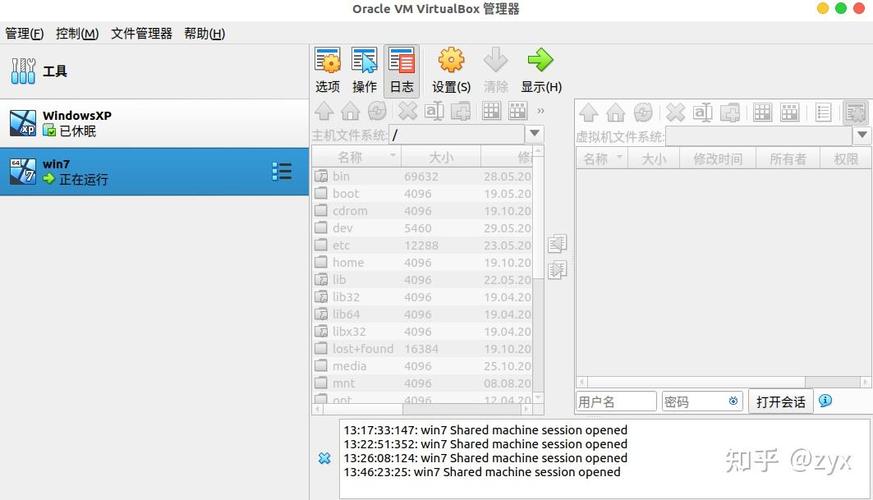
Task: Click the green 显示(H) show arrow
Action: 541,71
